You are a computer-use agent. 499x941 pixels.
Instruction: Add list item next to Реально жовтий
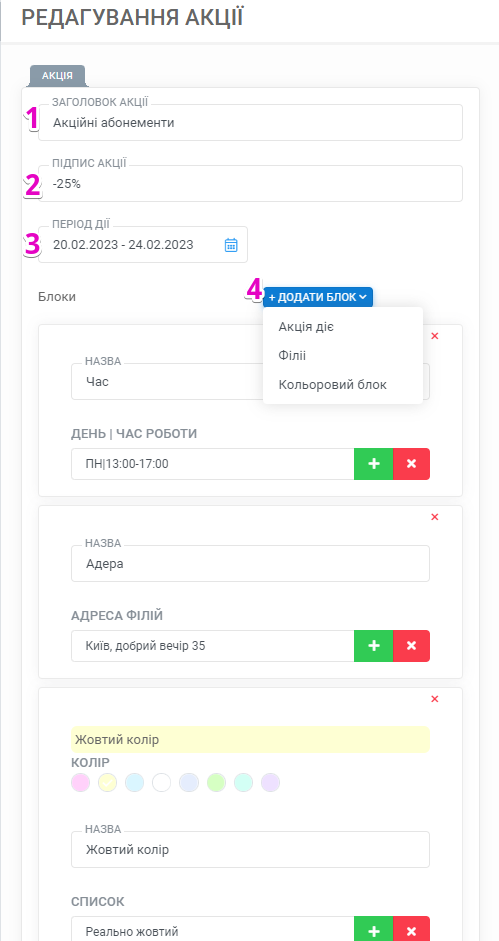pyautogui.click(x=373, y=930)
